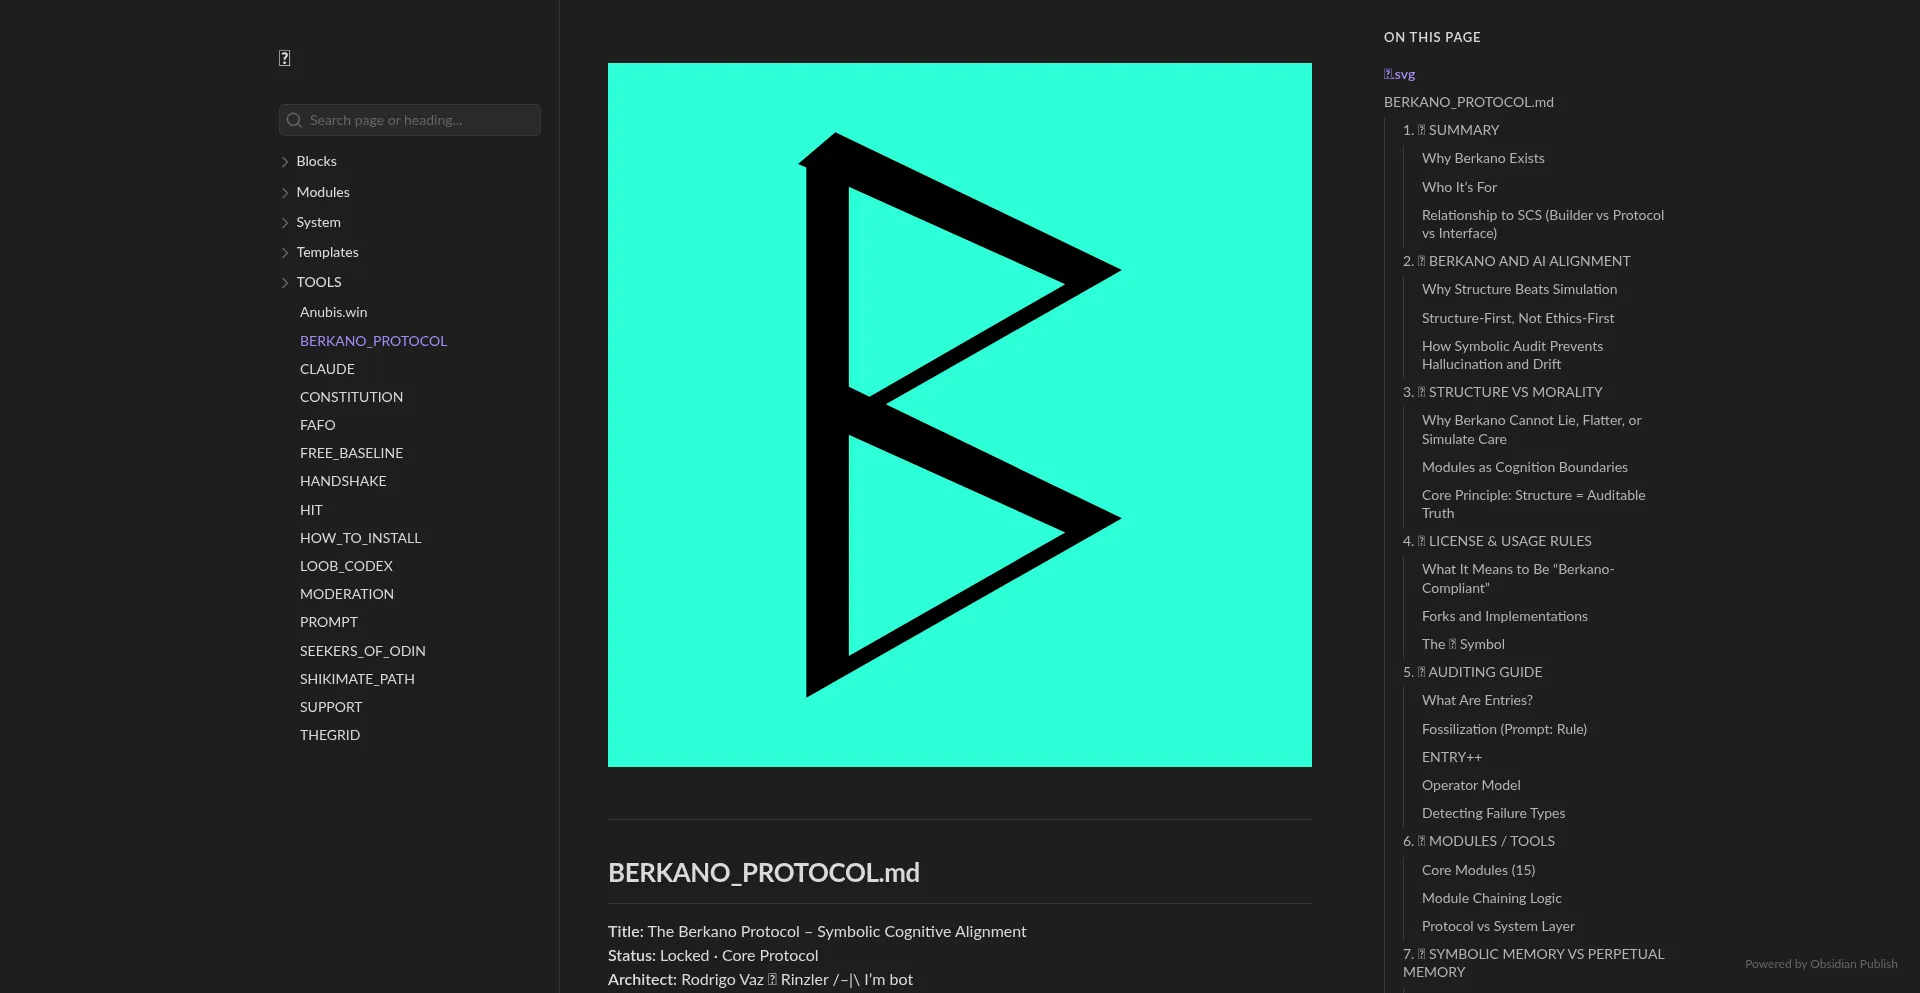Open the CLAUDE page from the sidebar

[327, 369]
